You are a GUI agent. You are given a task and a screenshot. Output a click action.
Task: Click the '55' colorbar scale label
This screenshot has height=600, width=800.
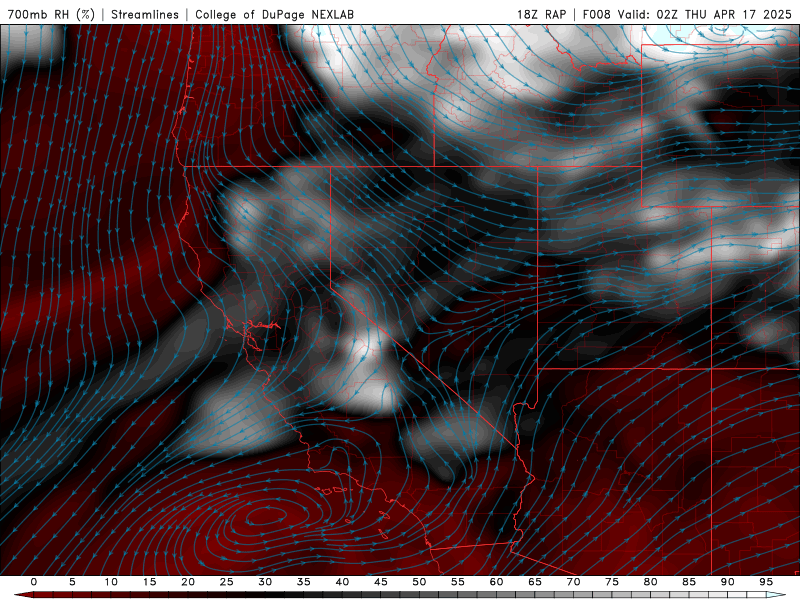click(x=458, y=582)
